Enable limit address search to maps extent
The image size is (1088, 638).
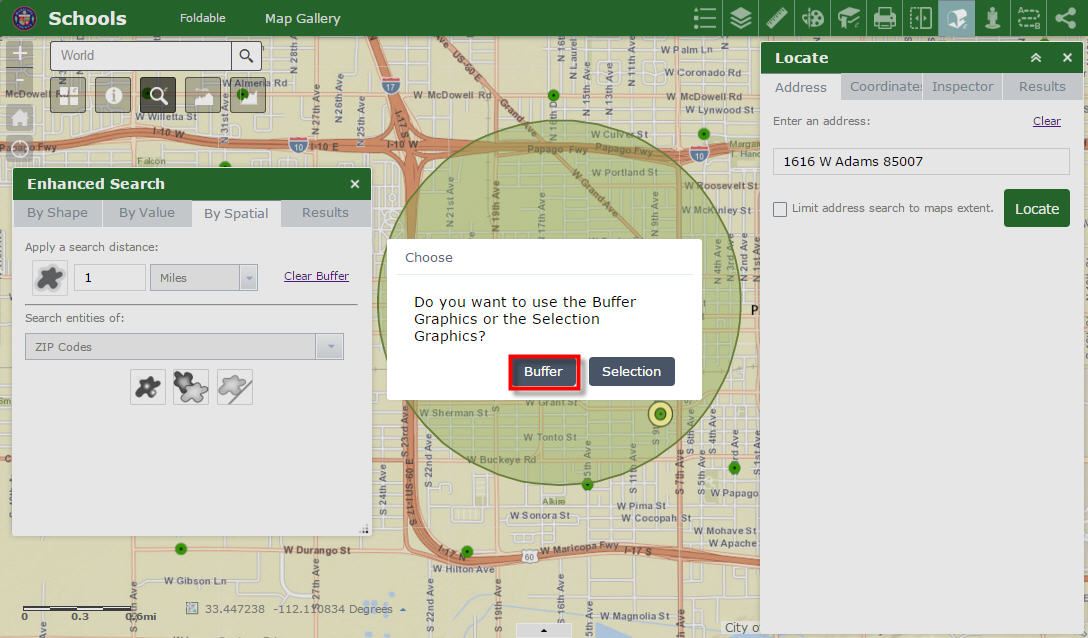(x=780, y=209)
